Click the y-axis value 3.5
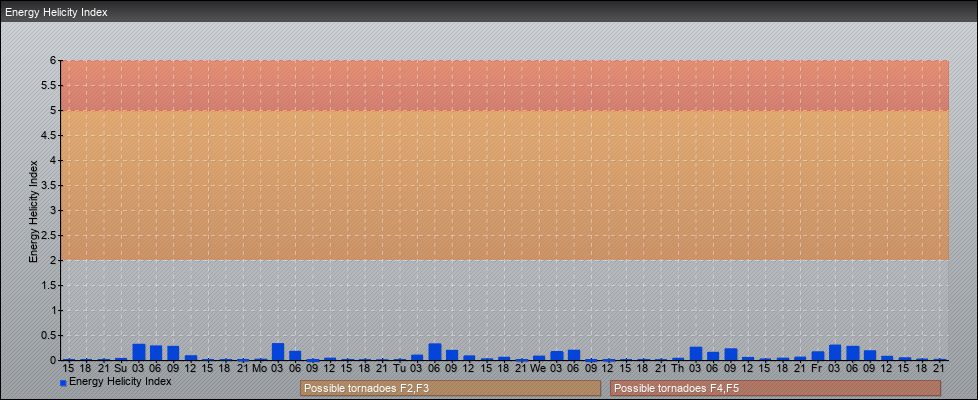The width and height of the screenshot is (978, 400). coord(49,185)
